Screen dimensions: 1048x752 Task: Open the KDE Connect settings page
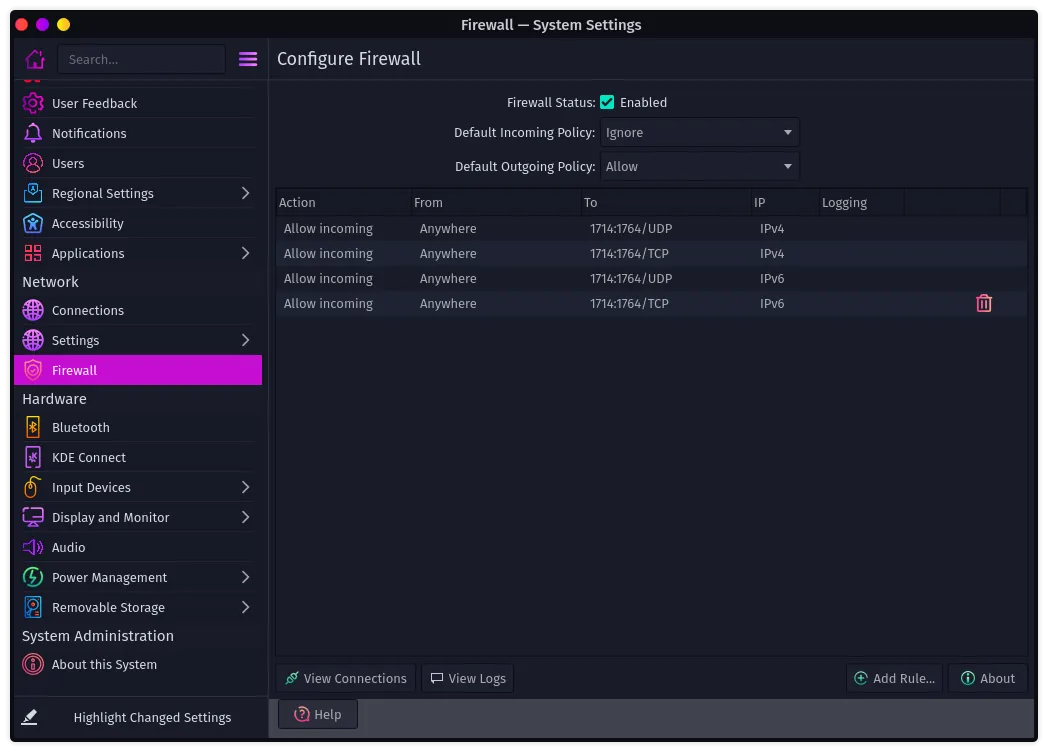click(x=138, y=457)
